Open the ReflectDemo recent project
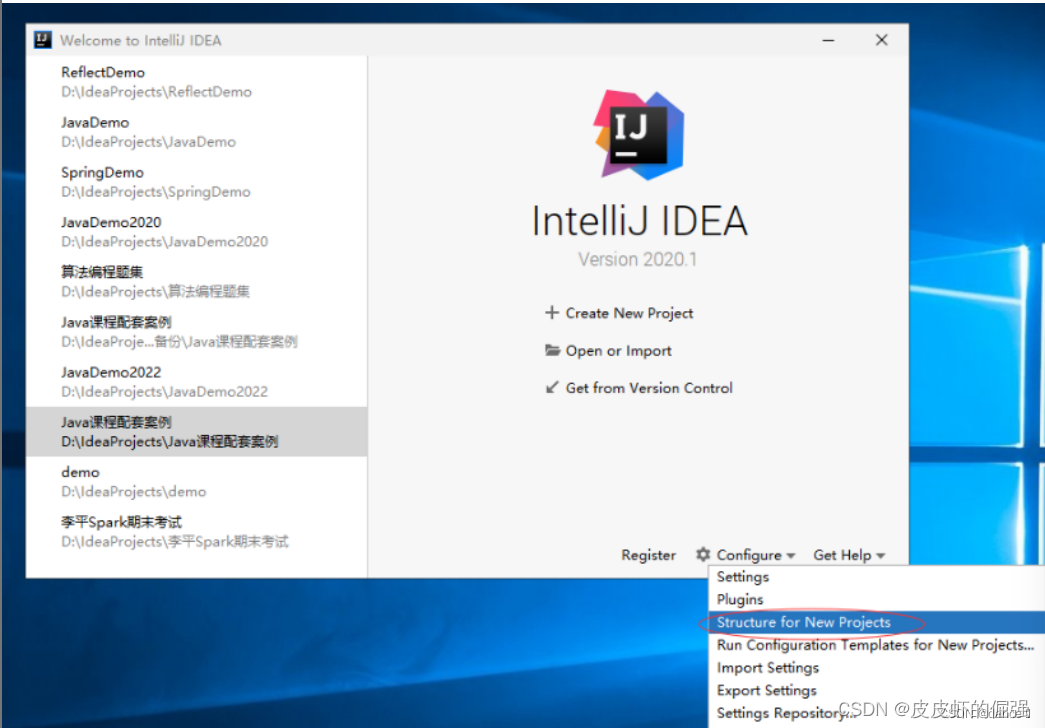Viewport: 1045px width, 728px height. 197,82
